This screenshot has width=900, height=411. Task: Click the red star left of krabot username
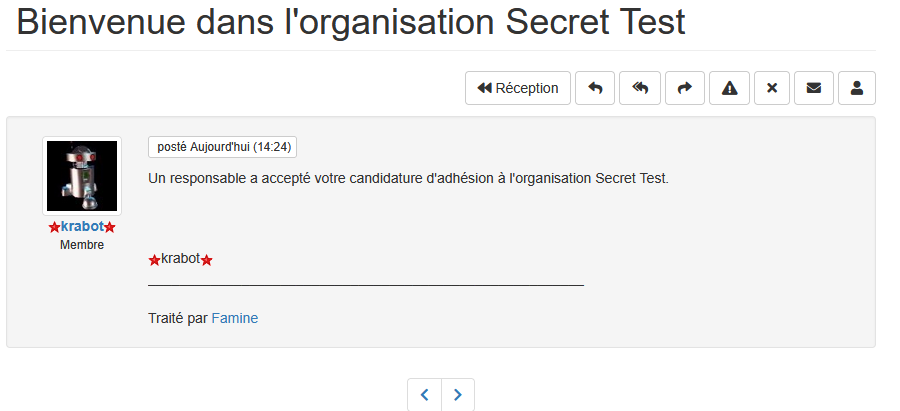click(x=54, y=228)
